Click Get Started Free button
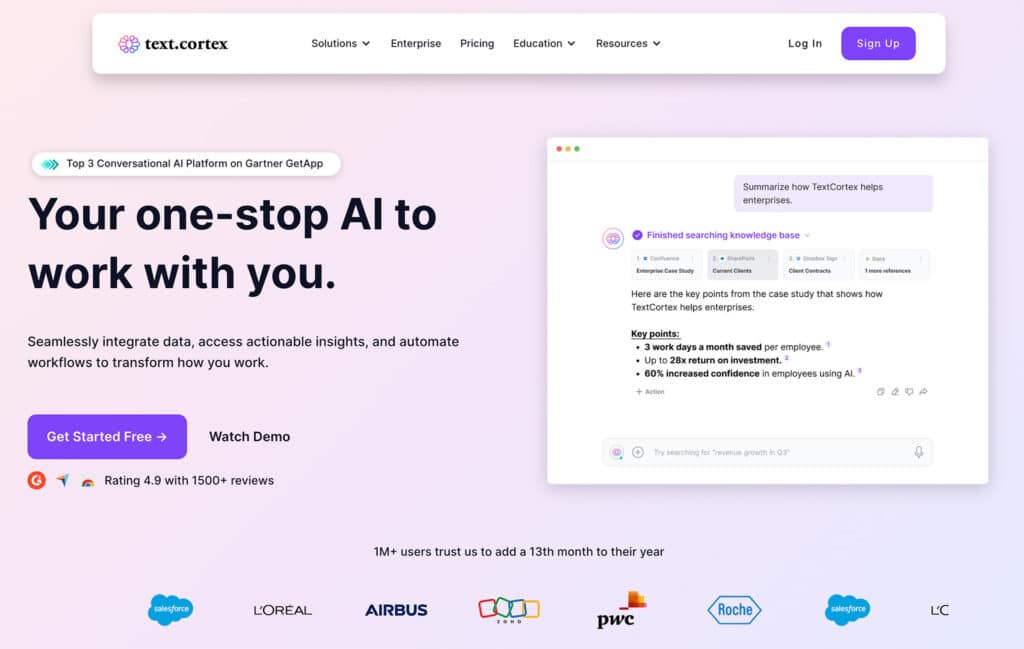 [107, 437]
